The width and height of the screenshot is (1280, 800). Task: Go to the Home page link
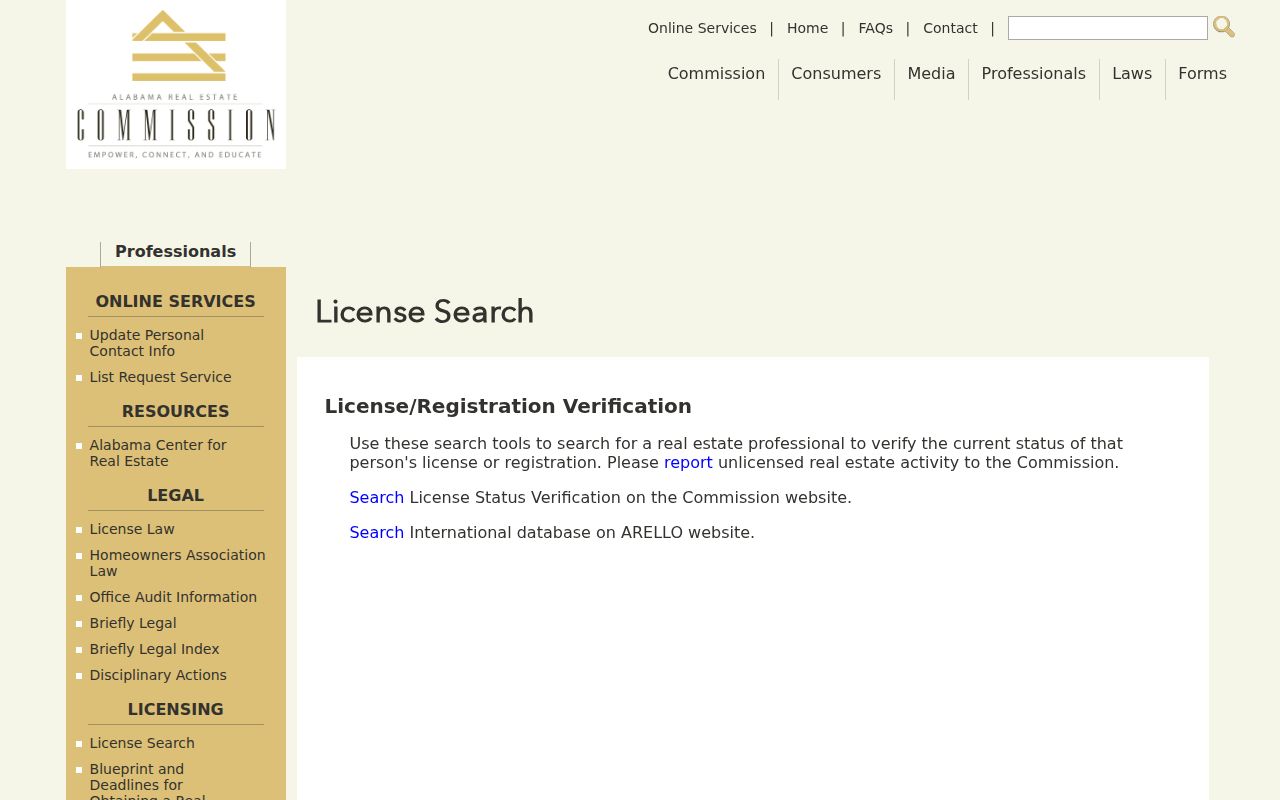[807, 28]
